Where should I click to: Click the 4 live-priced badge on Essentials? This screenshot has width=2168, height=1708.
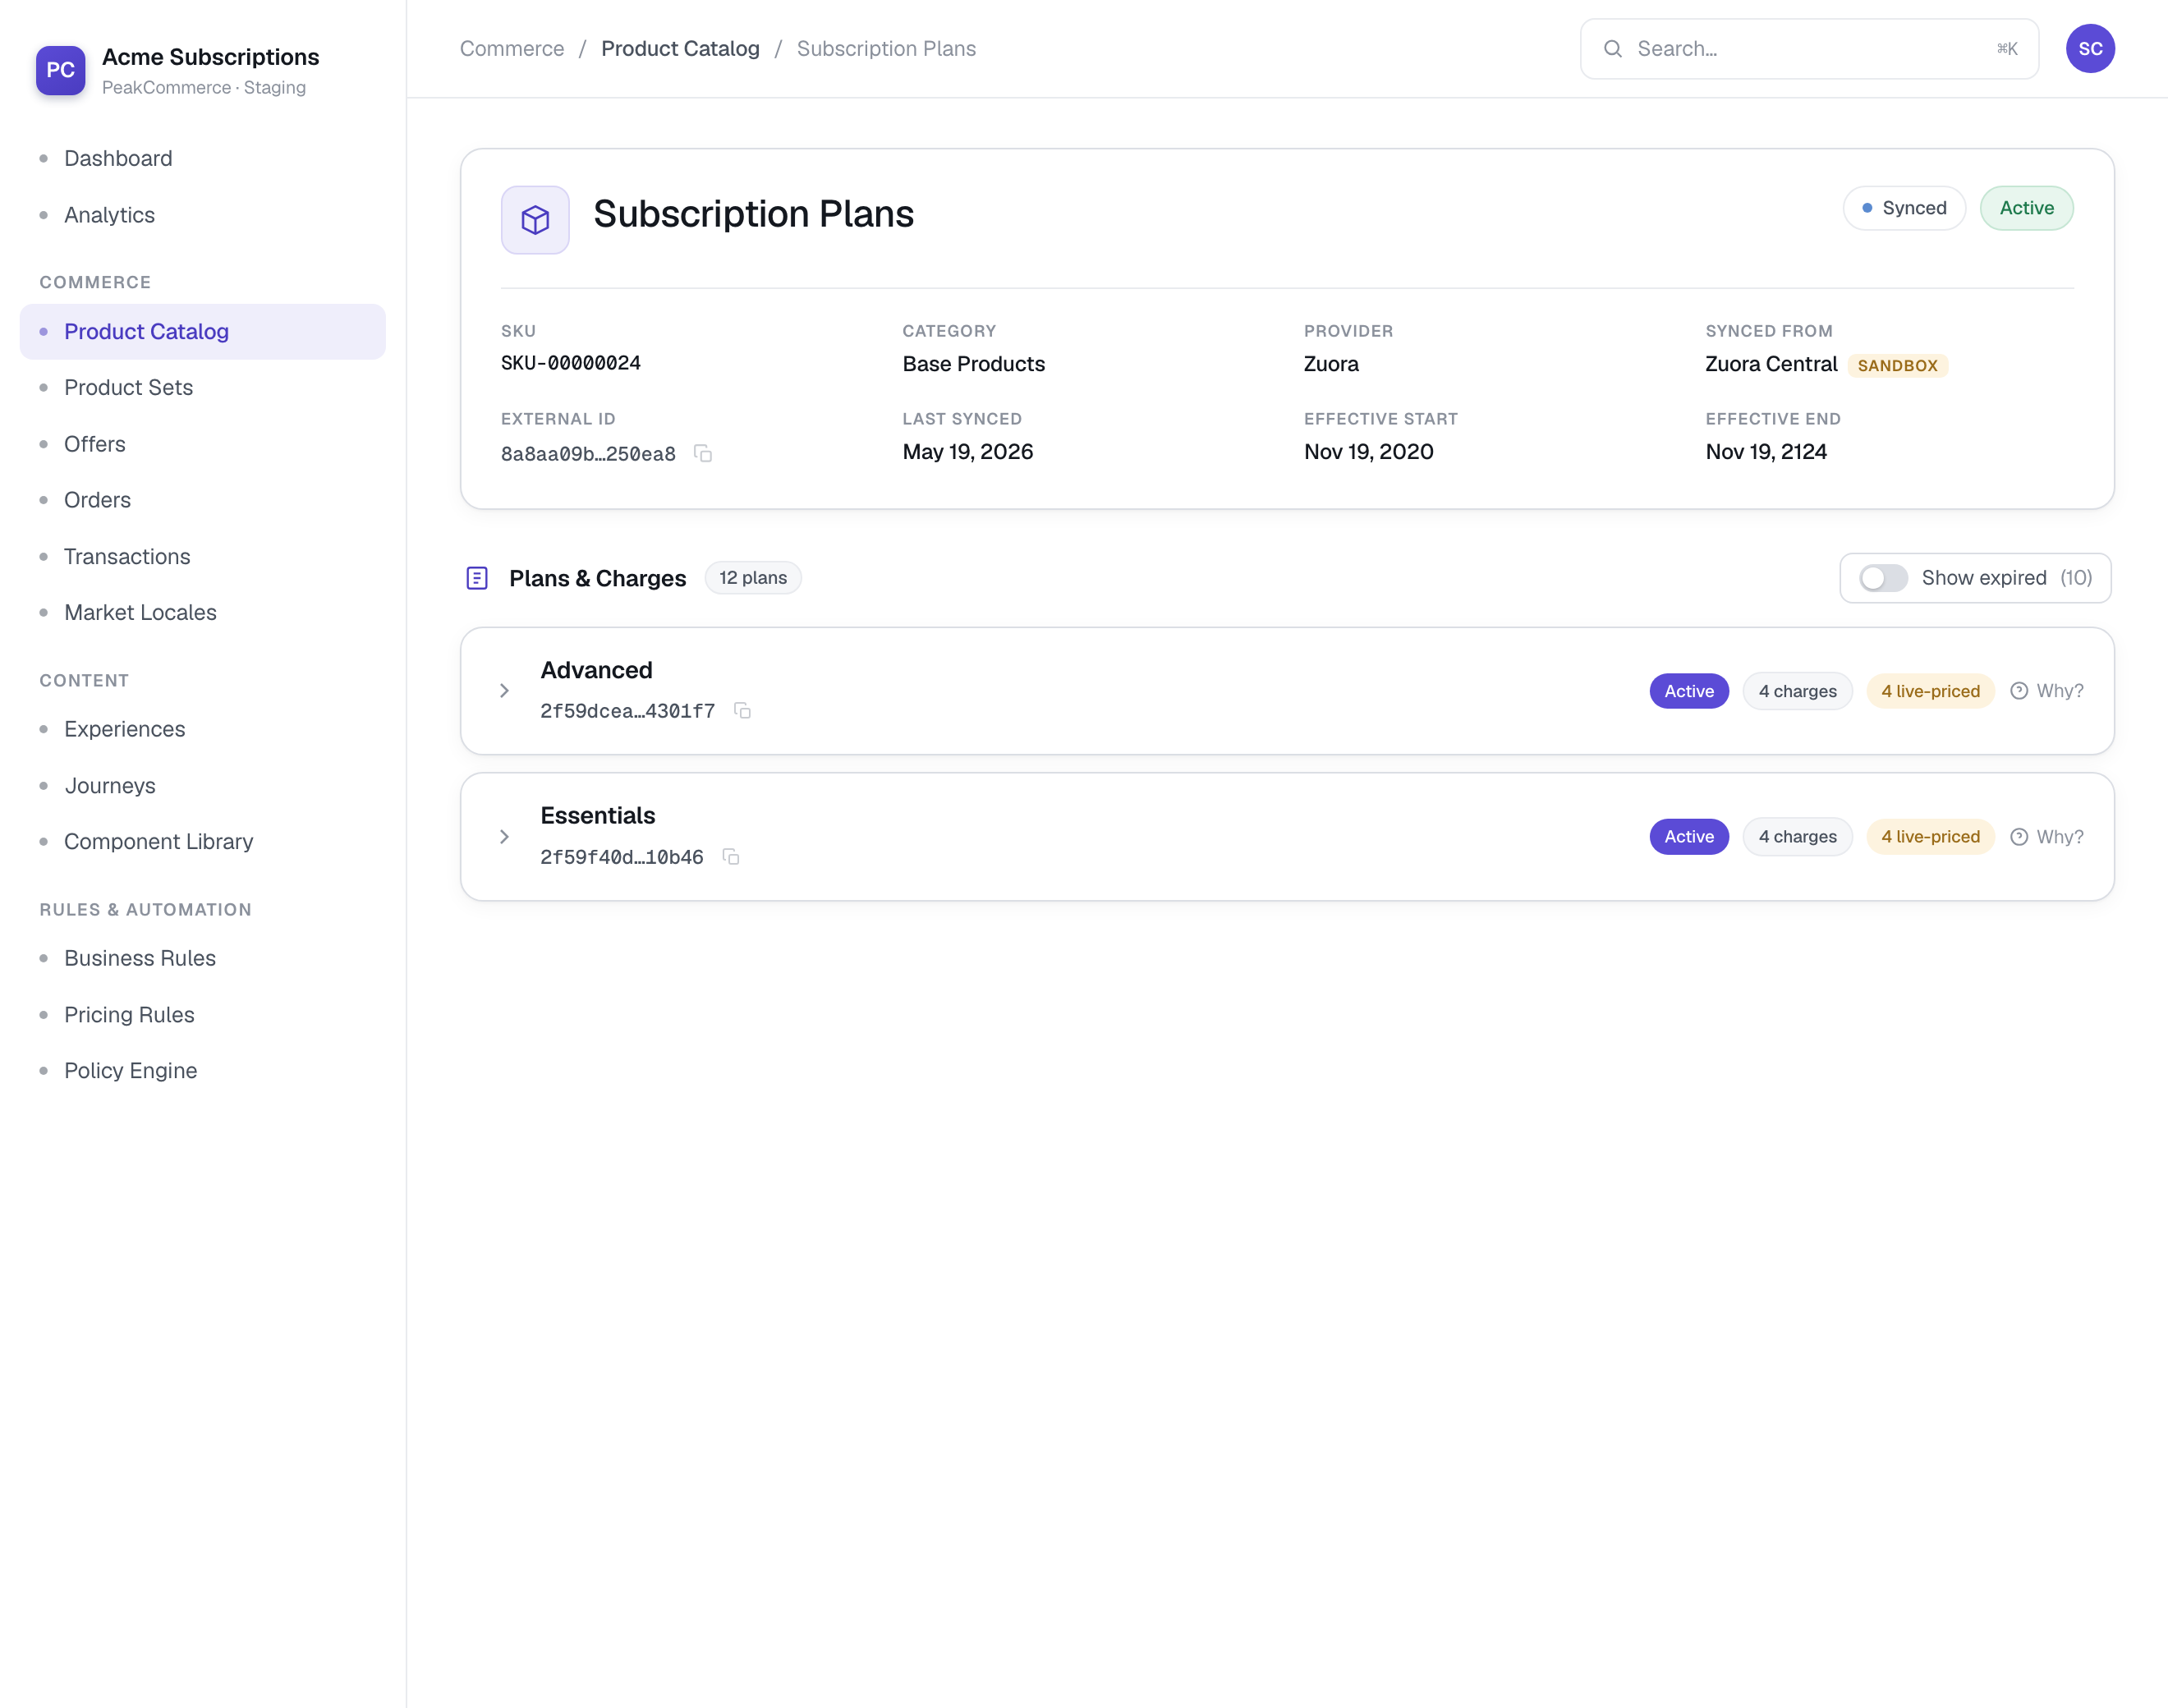tap(1930, 837)
